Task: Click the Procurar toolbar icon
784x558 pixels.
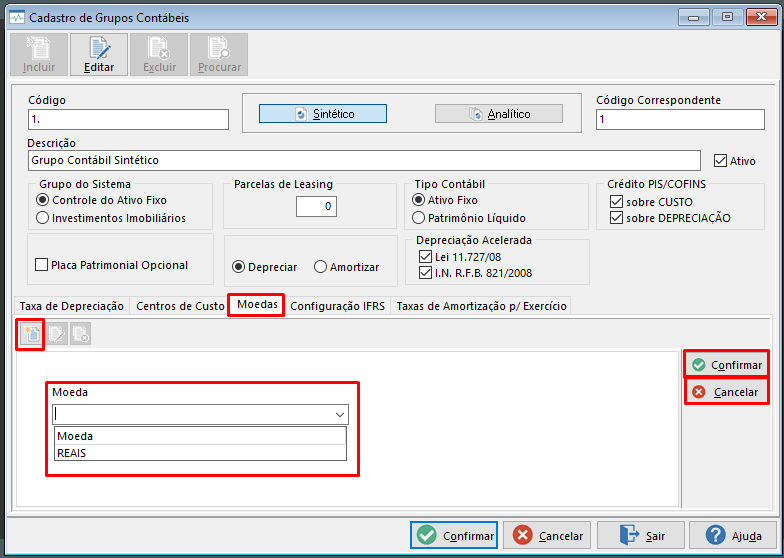Action: 219,54
